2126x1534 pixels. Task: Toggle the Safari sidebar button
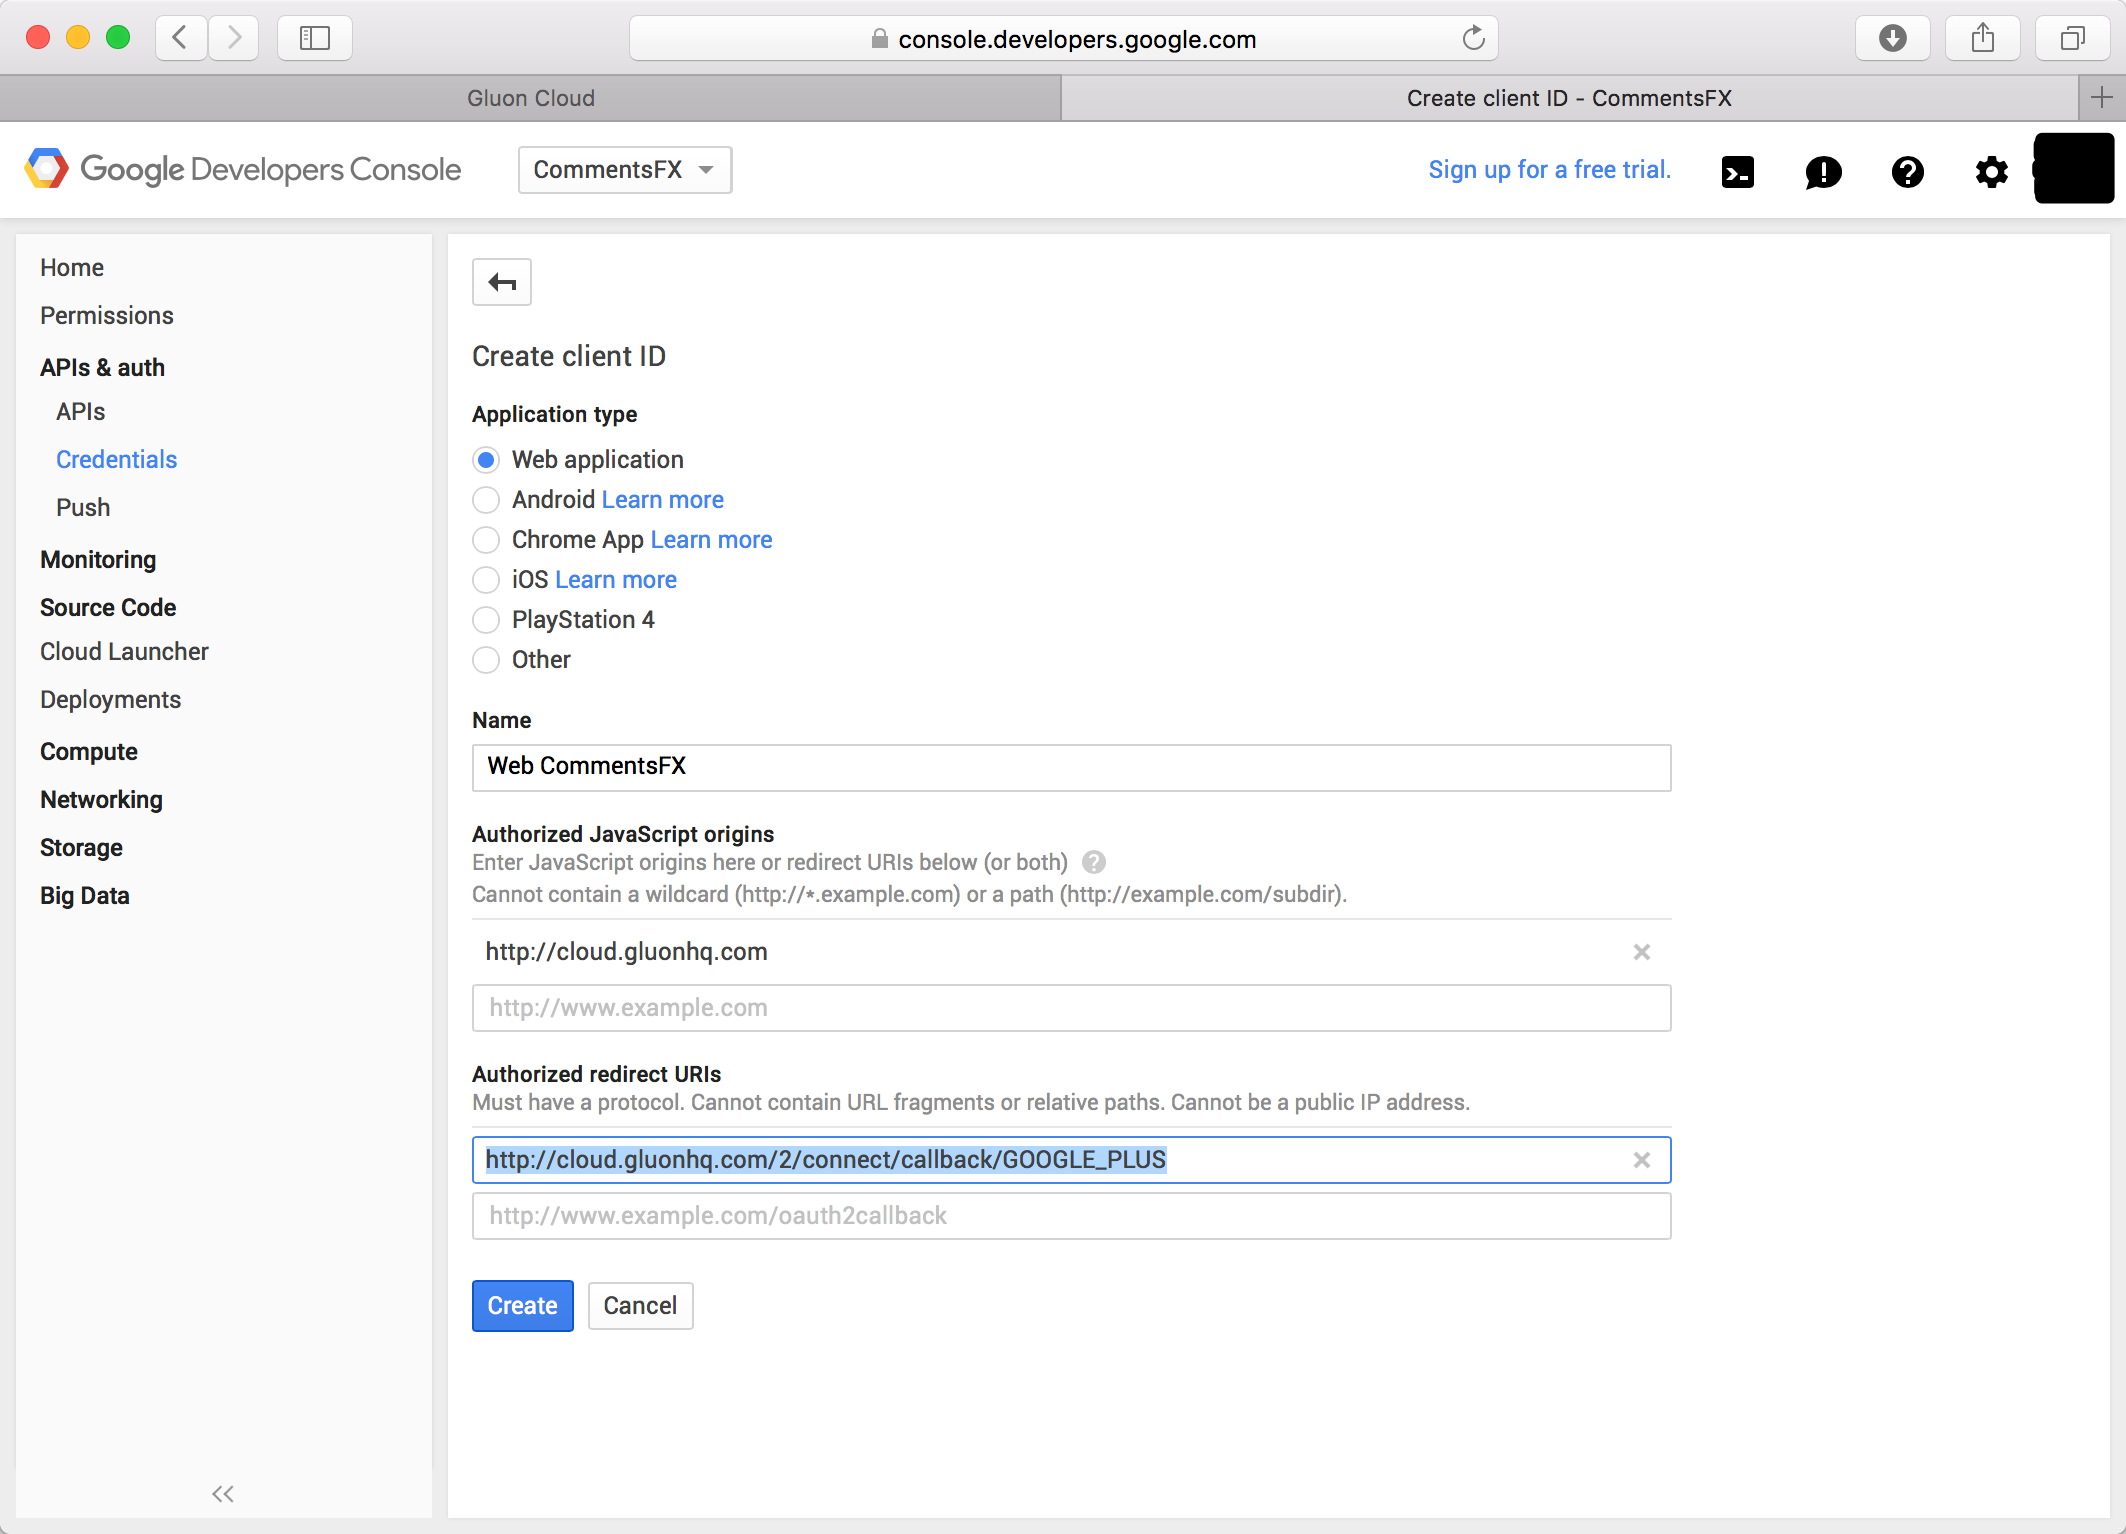[x=315, y=38]
